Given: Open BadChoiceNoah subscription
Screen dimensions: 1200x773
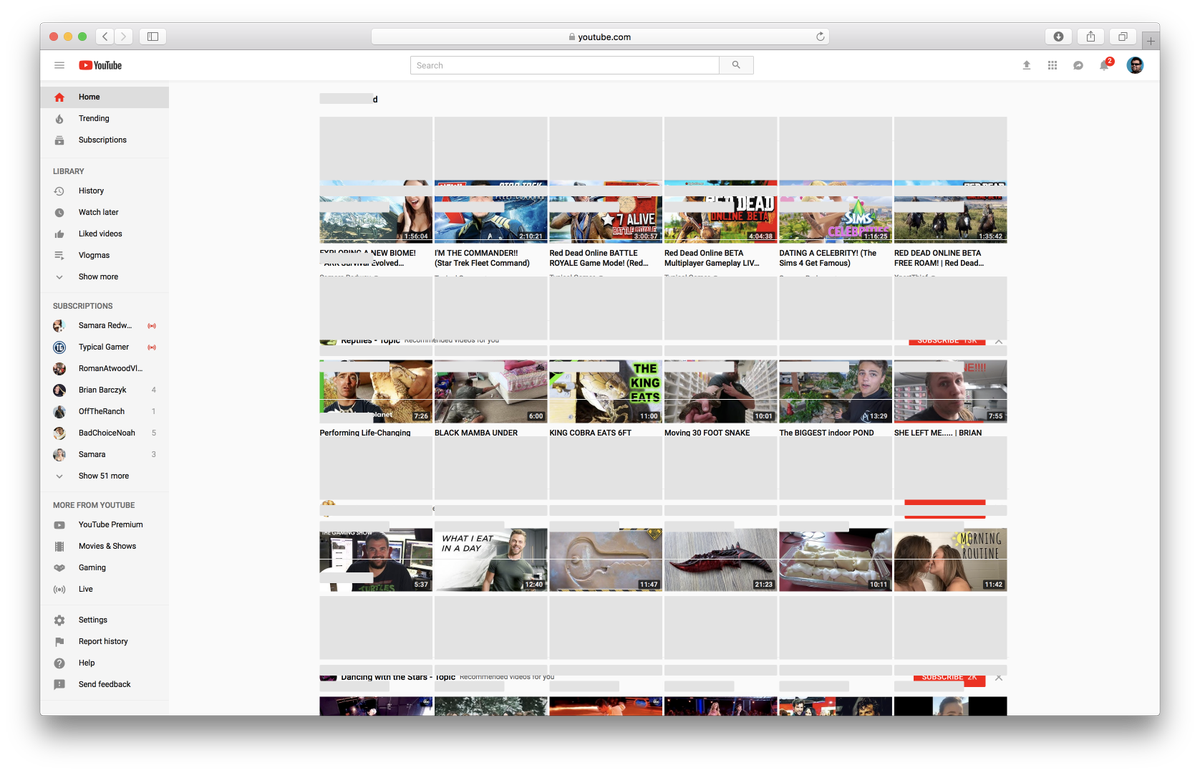Looking at the screenshot, I should pyautogui.click(x=104, y=433).
